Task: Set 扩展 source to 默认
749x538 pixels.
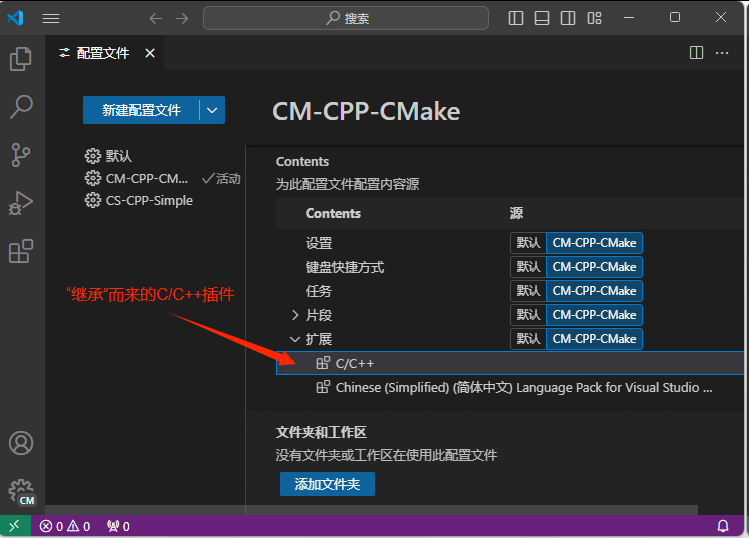Action: [528, 339]
